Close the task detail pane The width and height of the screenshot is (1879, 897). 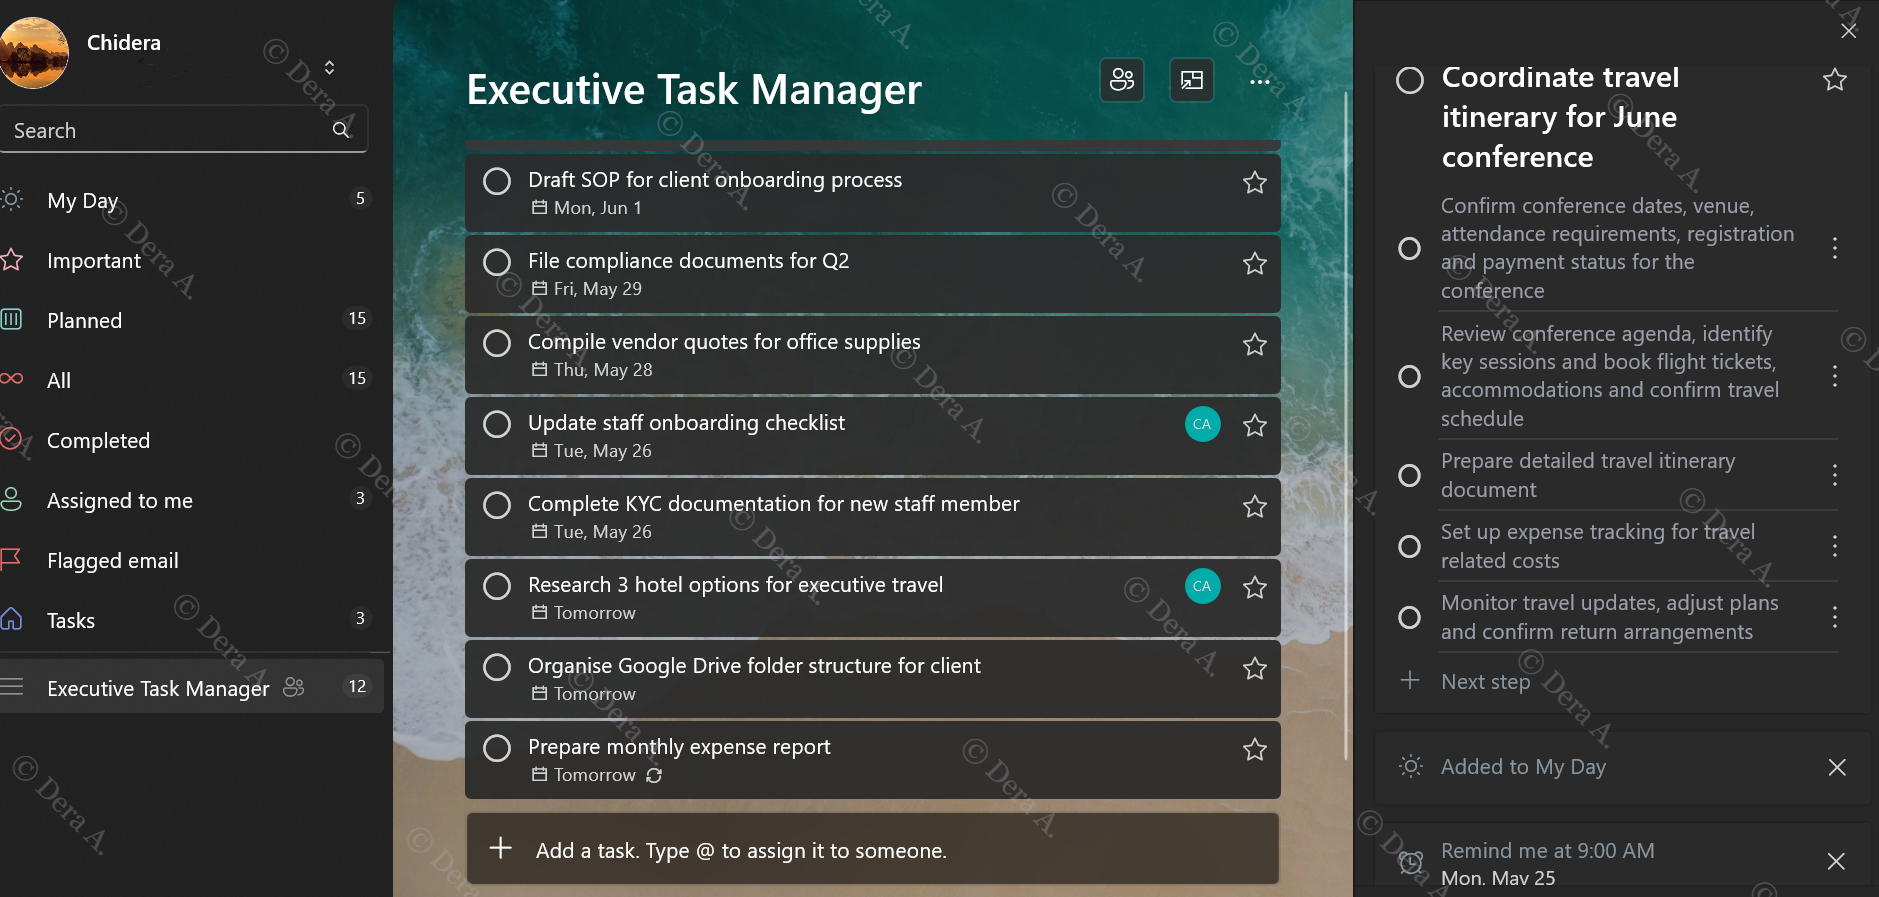click(1849, 31)
